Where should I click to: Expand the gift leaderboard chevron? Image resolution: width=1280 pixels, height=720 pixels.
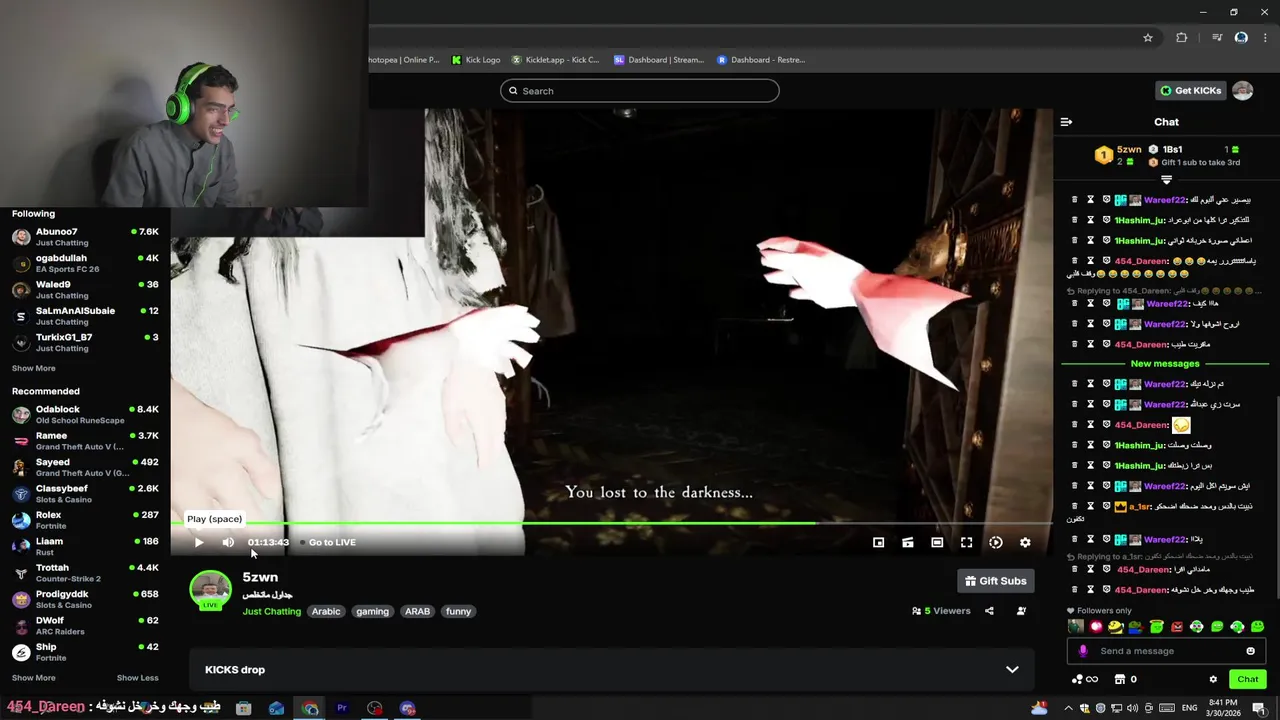[1166, 179]
